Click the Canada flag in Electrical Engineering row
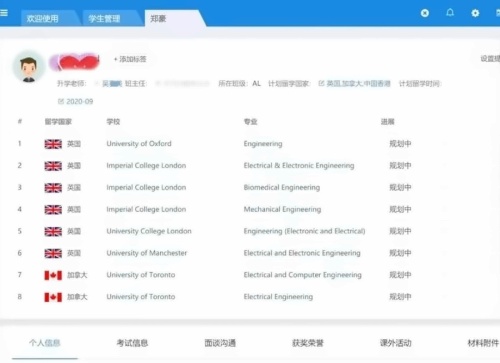 [x=53, y=297]
